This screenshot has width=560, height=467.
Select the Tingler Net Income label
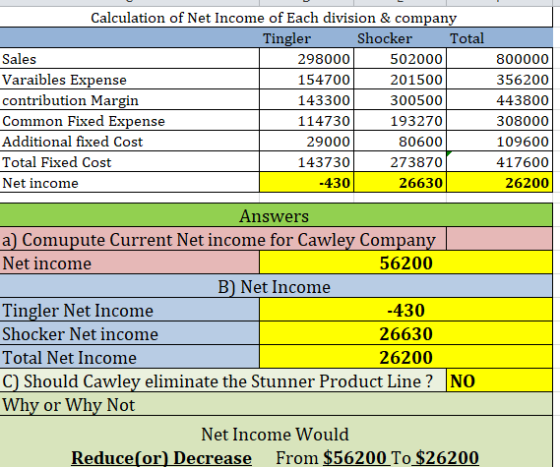129,310
